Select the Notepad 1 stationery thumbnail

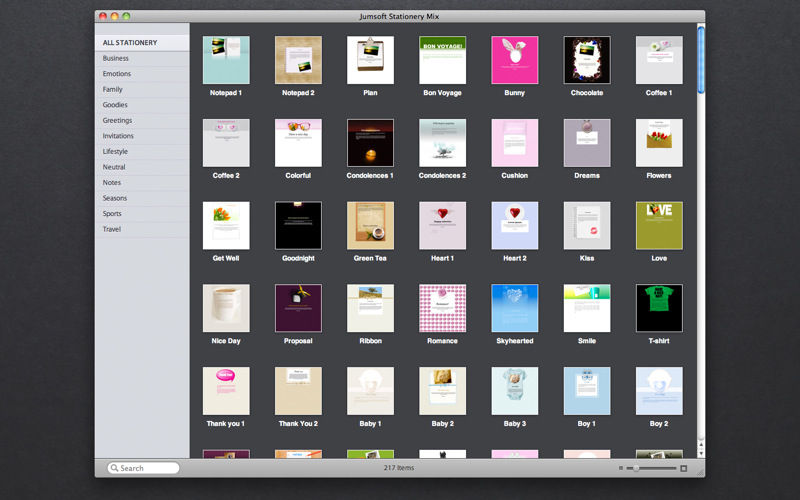click(226, 60)
